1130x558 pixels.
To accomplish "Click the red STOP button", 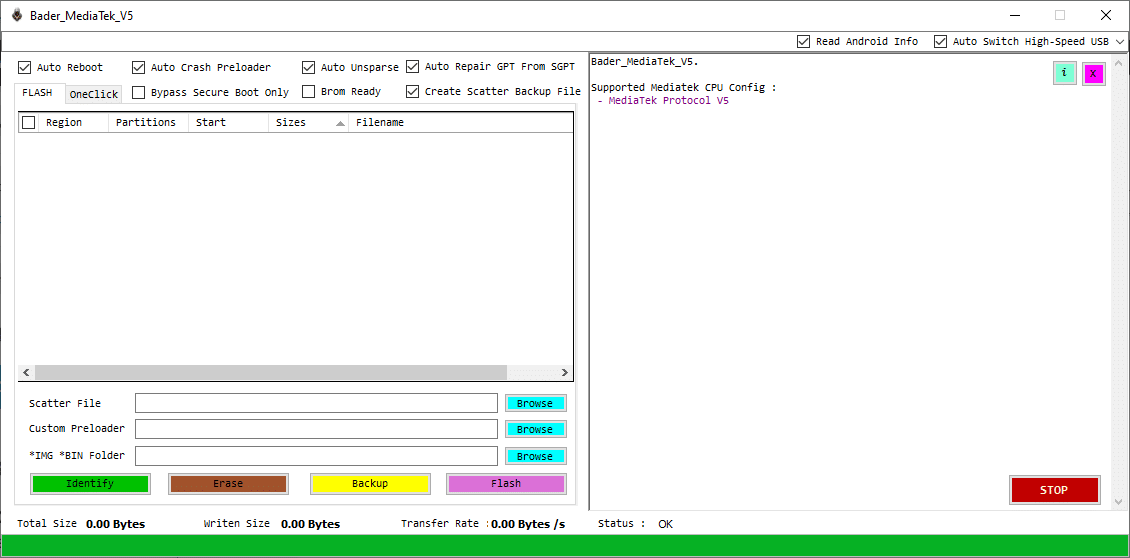I will [1054, 490].
